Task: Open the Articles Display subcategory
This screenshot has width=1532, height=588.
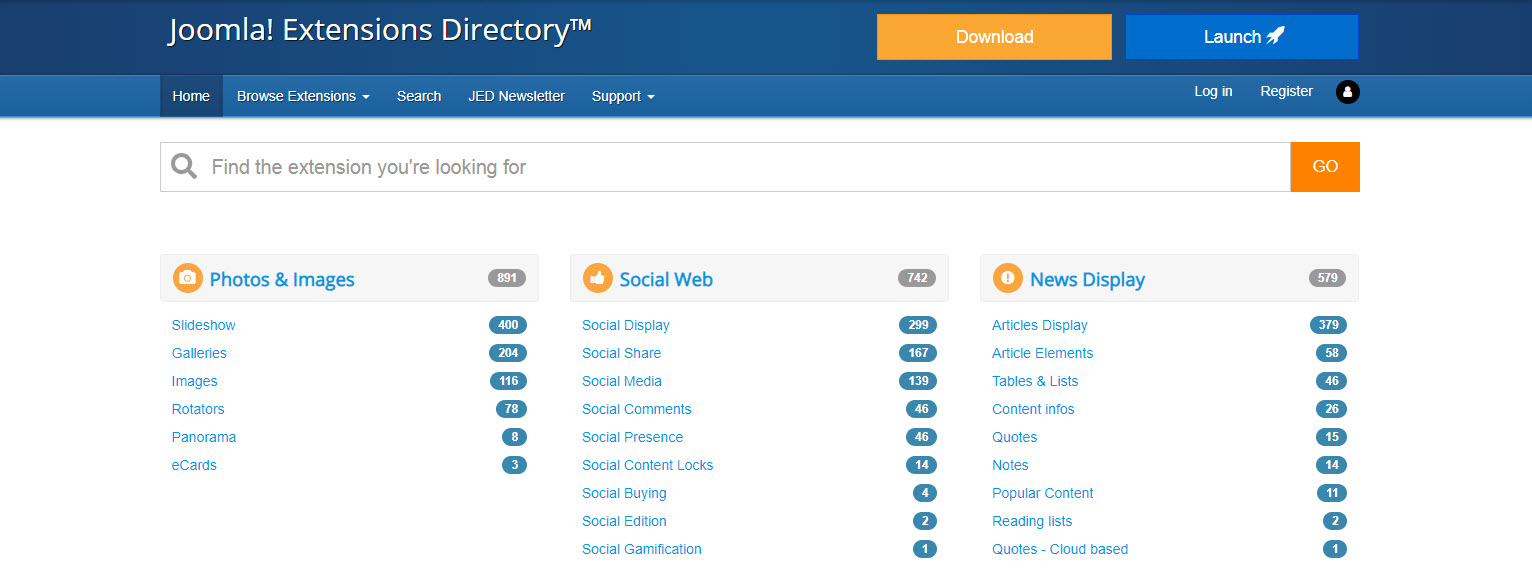Action: tap(1040, 325)
